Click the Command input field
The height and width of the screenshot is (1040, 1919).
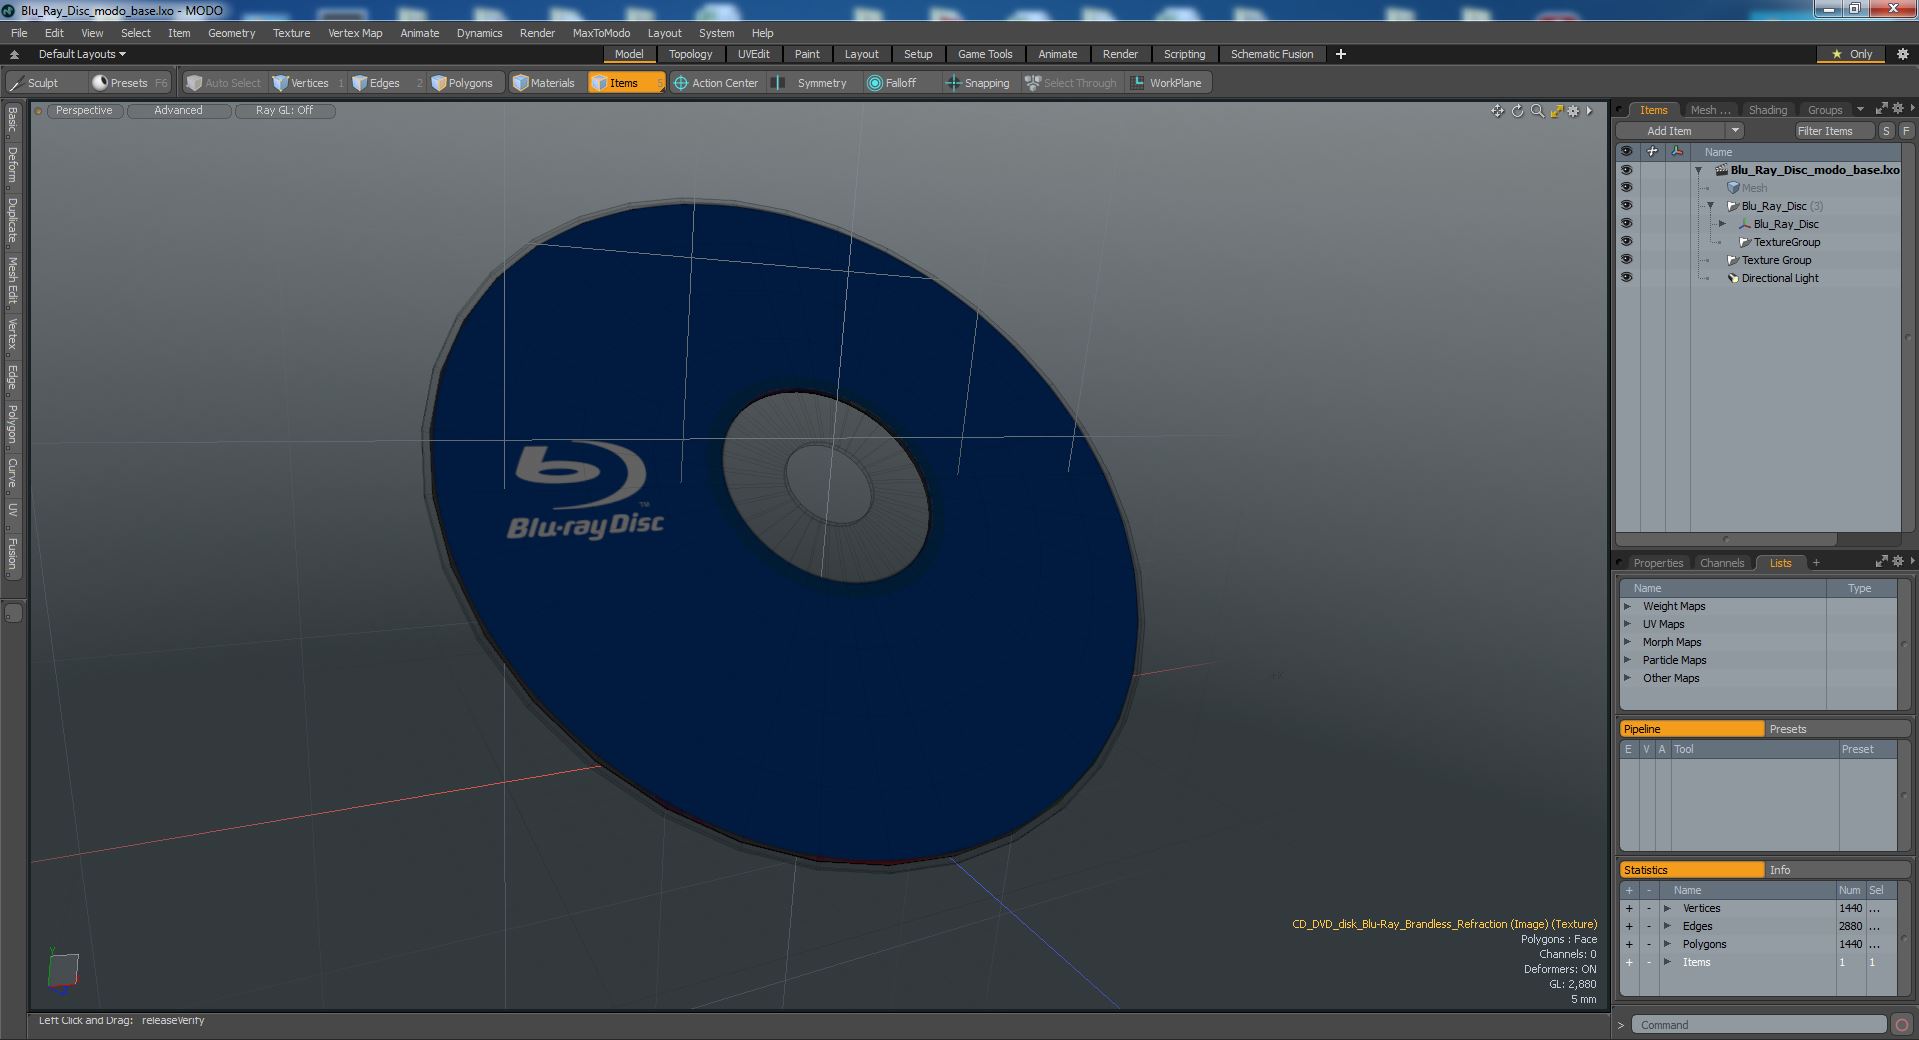(1759, 1025)
